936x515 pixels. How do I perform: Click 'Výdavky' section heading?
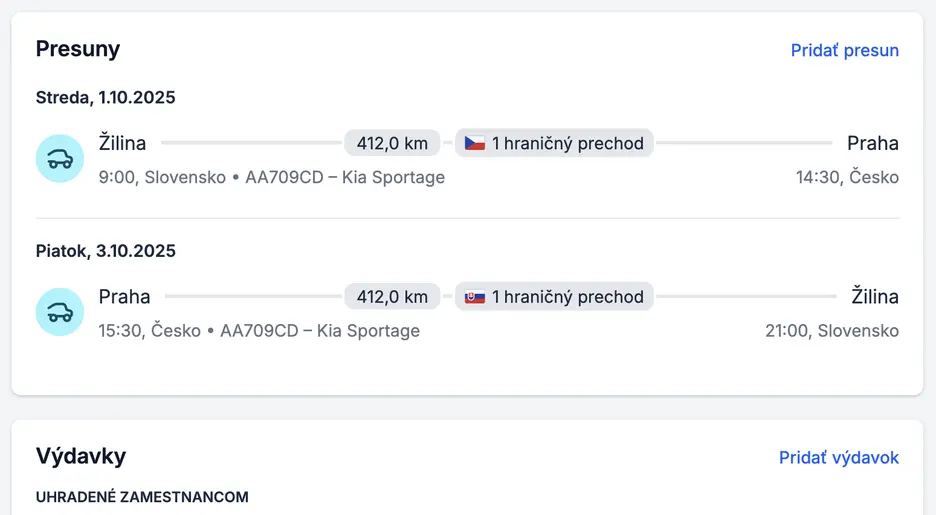tap(81, 456)
